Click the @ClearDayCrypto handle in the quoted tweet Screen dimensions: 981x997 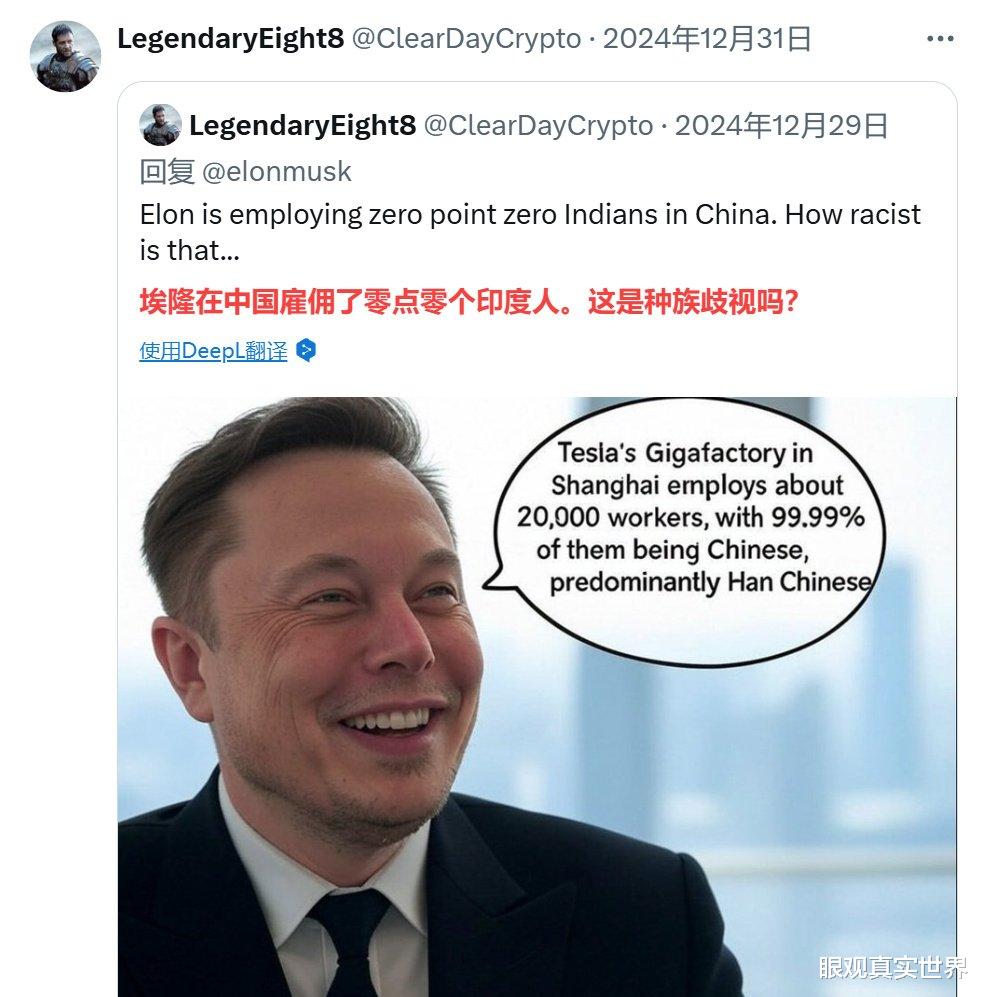click(x=538, y=125)
